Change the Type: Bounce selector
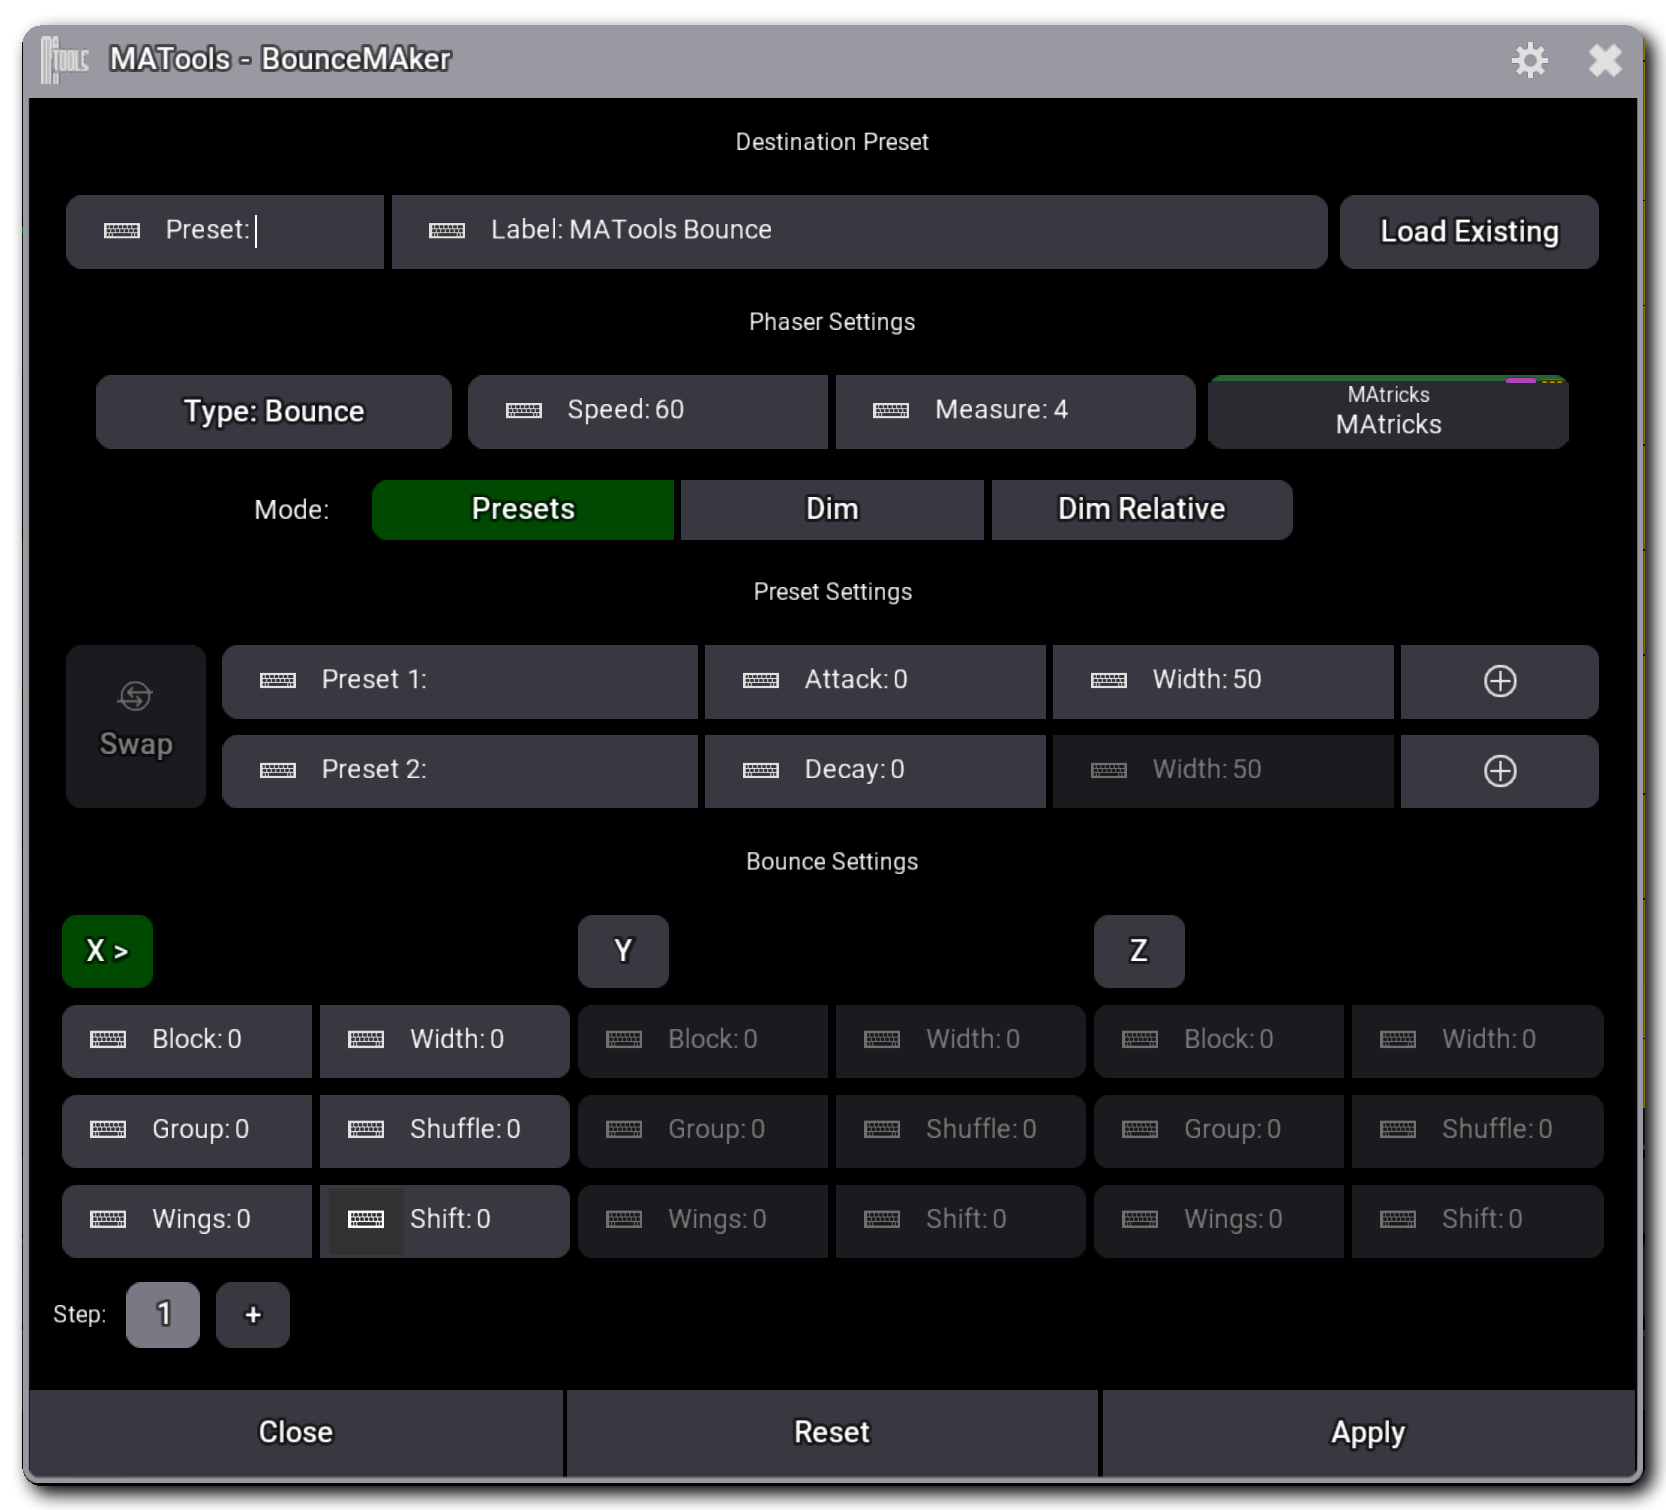The width and height of the screenshot is (1666, 1510). click(x=274, y=412)
